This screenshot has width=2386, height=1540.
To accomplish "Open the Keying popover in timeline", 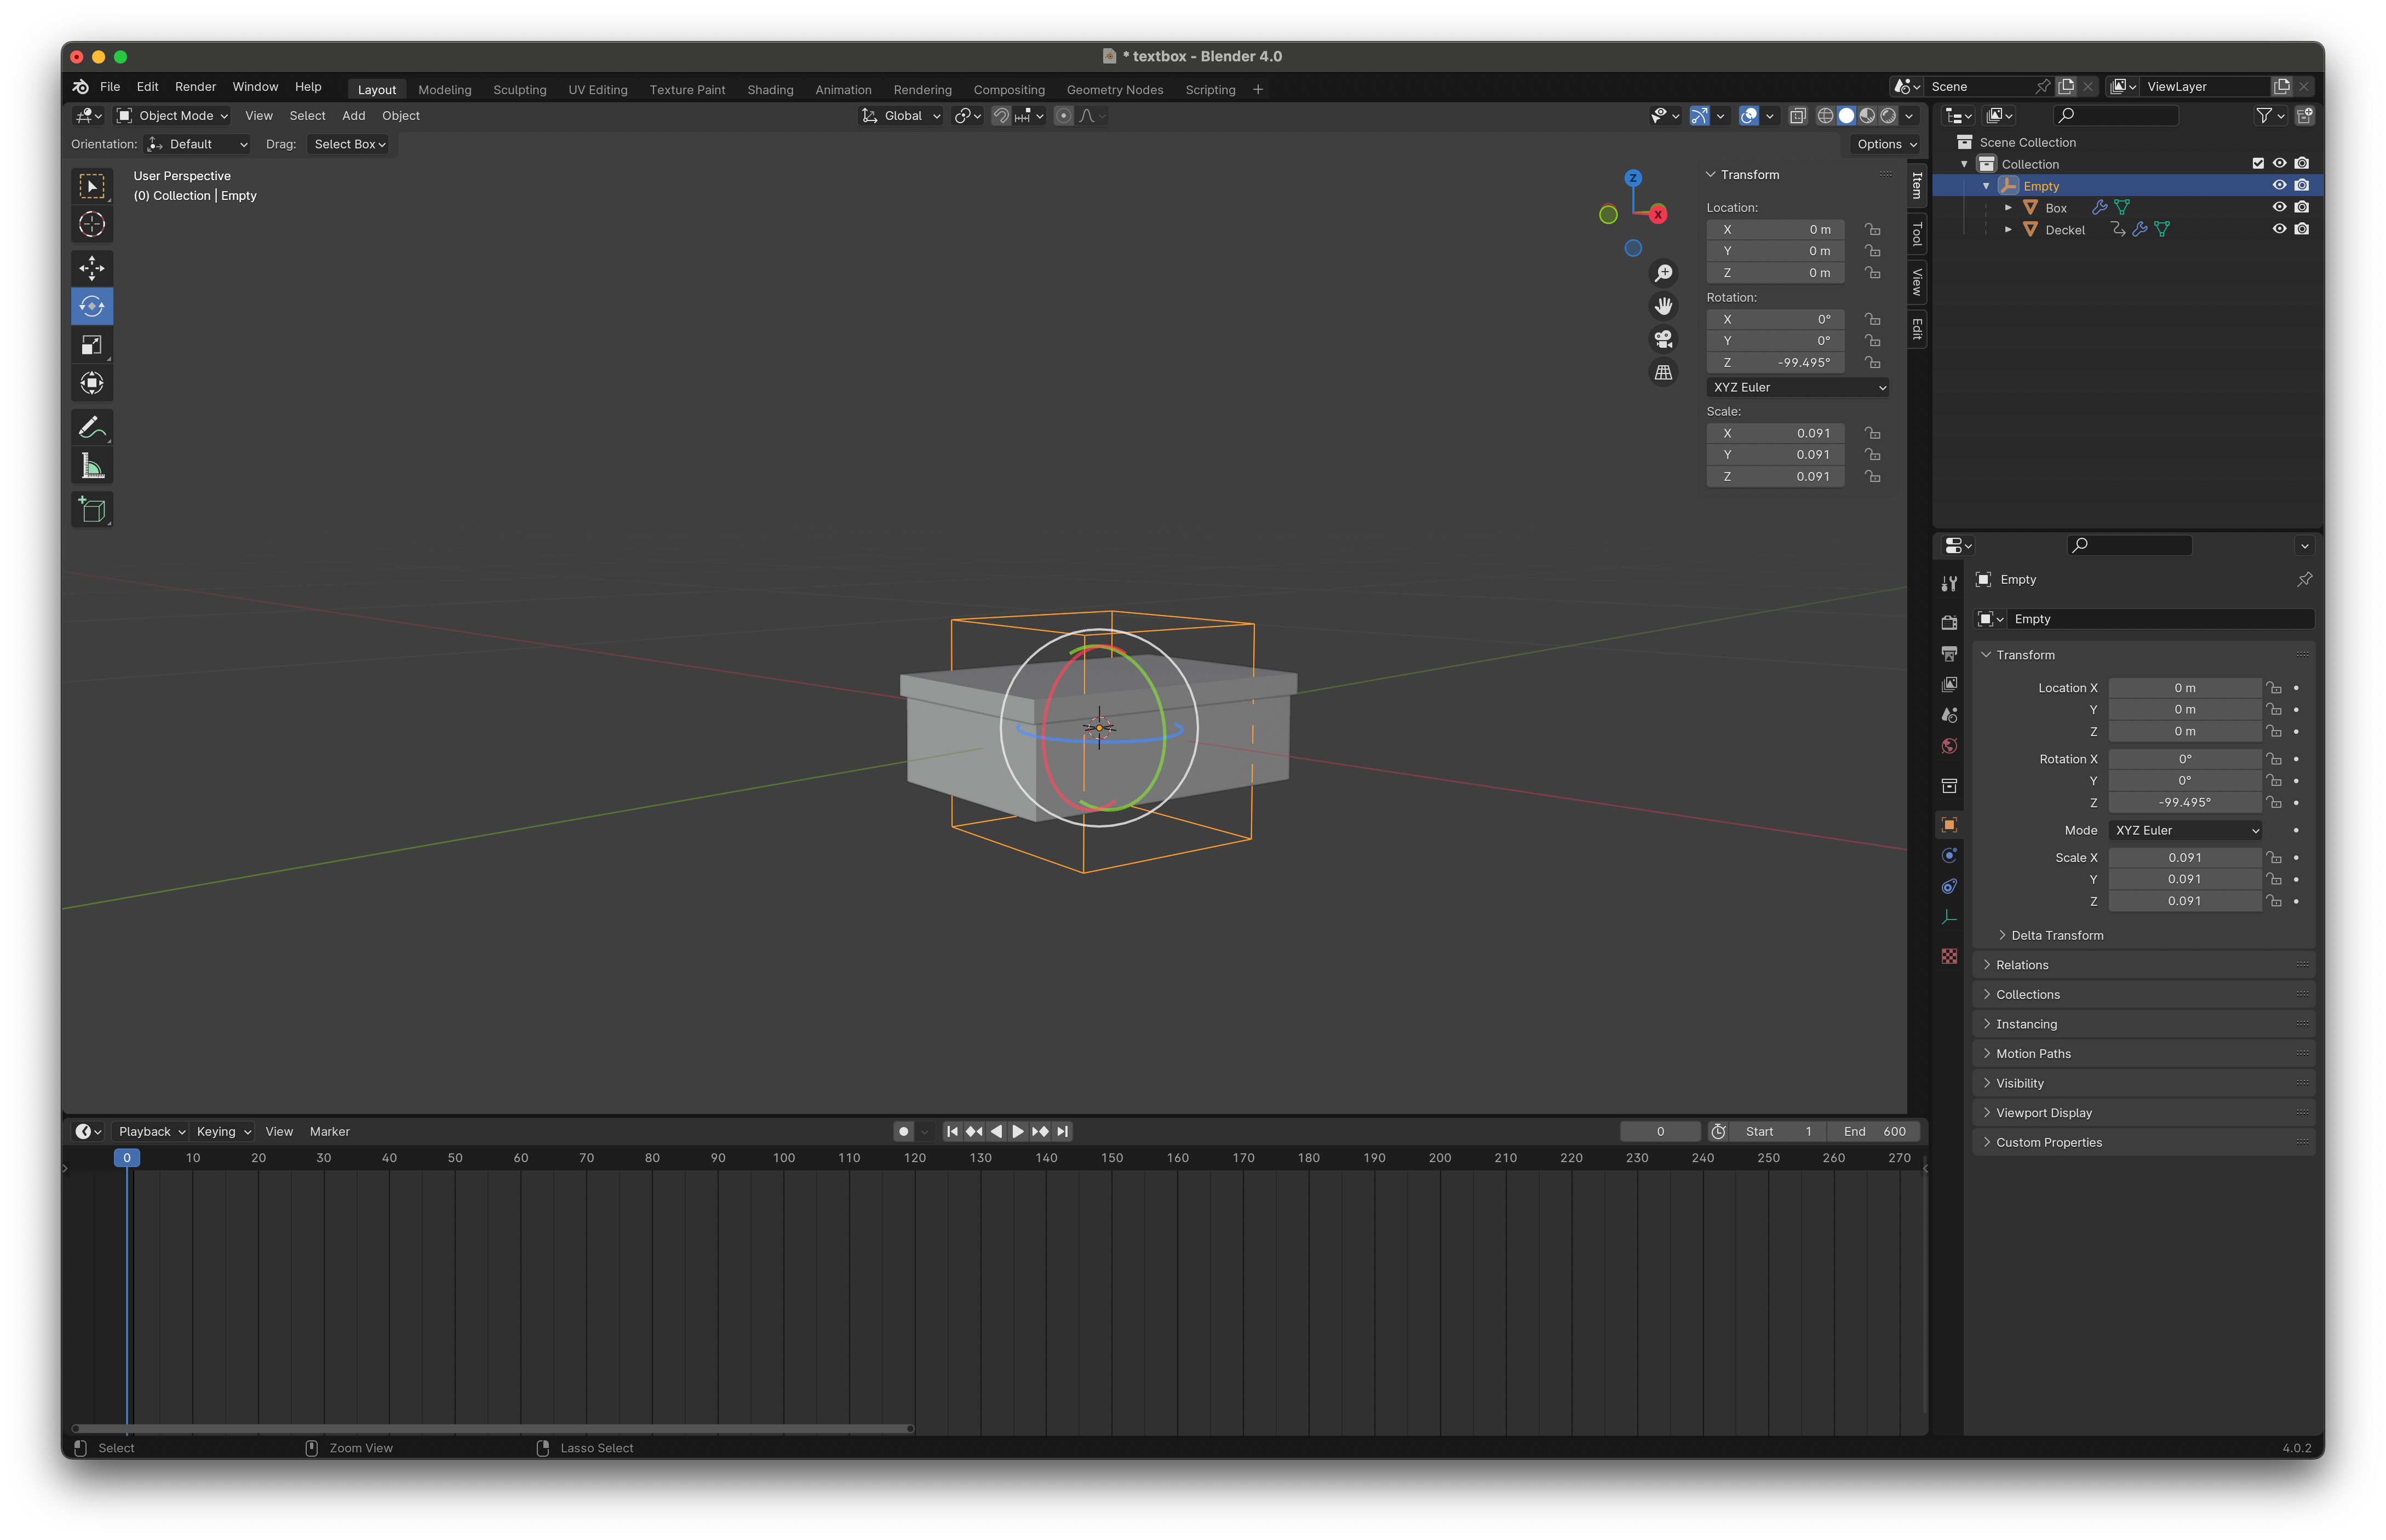I will coord(222,1131).
